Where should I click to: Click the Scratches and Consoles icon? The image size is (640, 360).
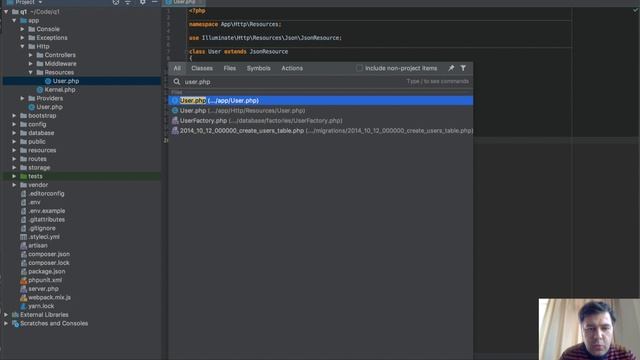pyautogui.click(x=16, y=323)
